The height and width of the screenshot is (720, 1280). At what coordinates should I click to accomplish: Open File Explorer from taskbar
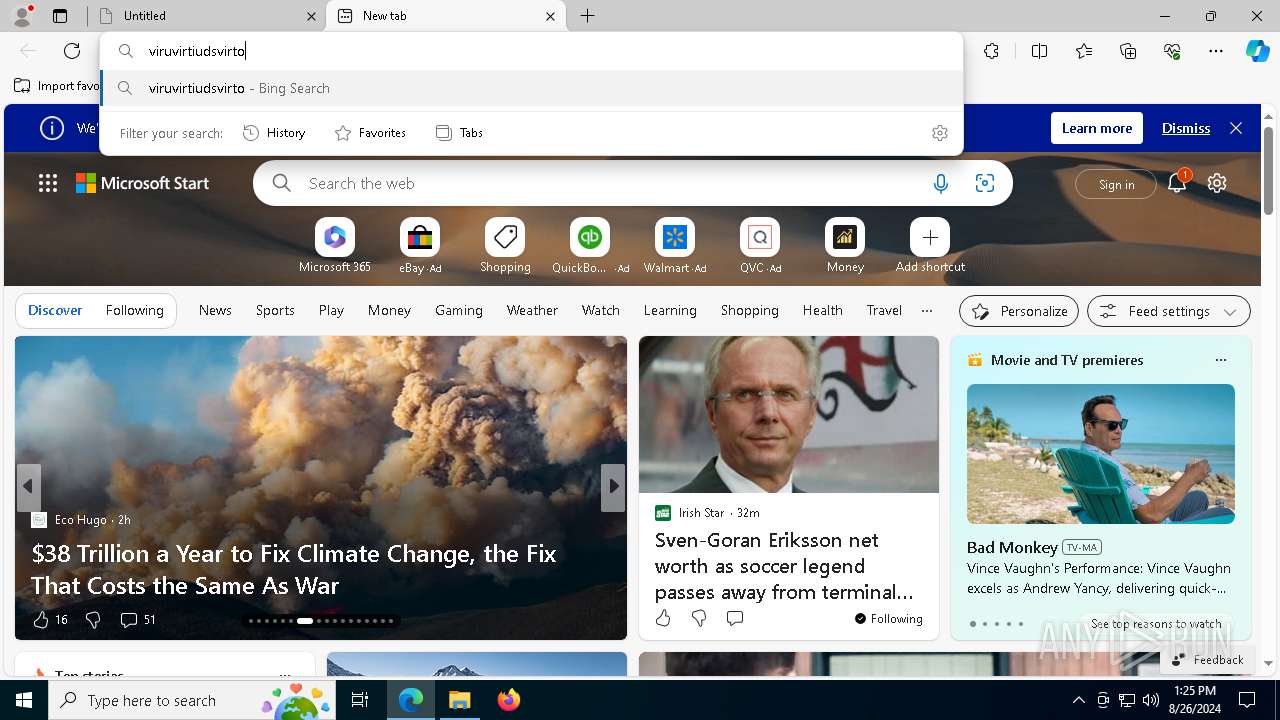tap(459, 700)
